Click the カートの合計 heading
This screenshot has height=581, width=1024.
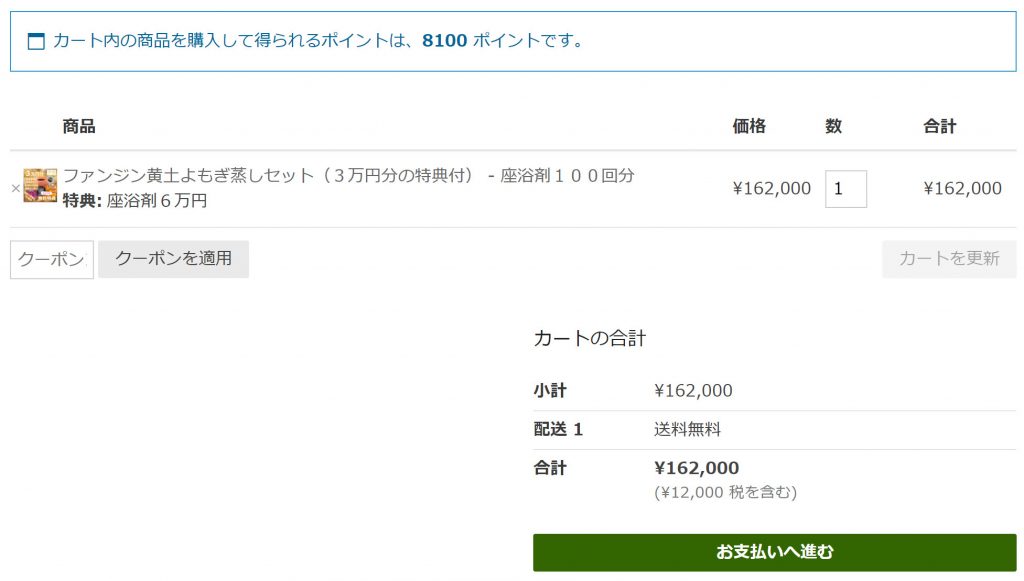pyautogui.click(x=590, y=338)
